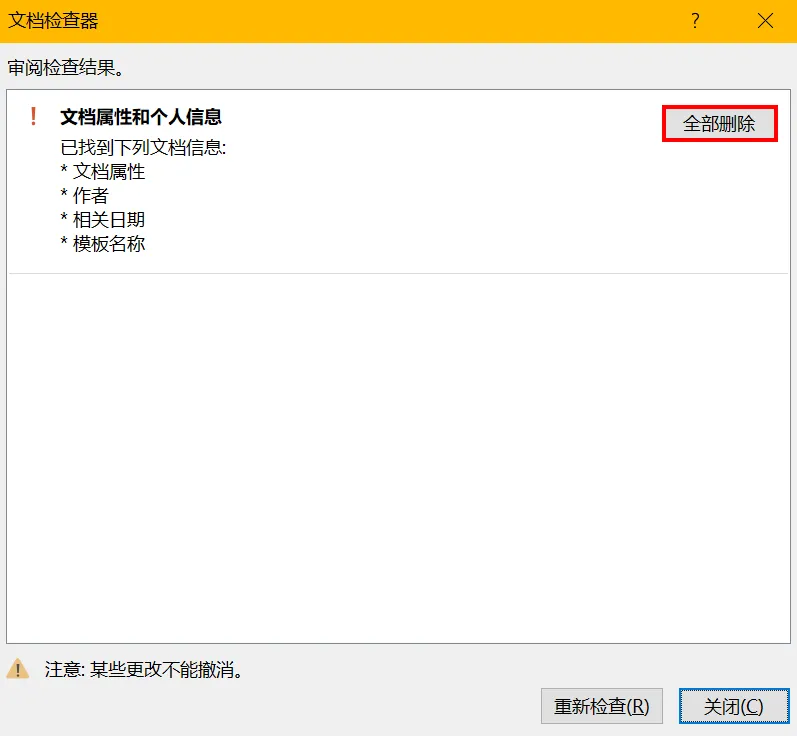Click the 重新检查(R) button

click(x=601, y=706)
